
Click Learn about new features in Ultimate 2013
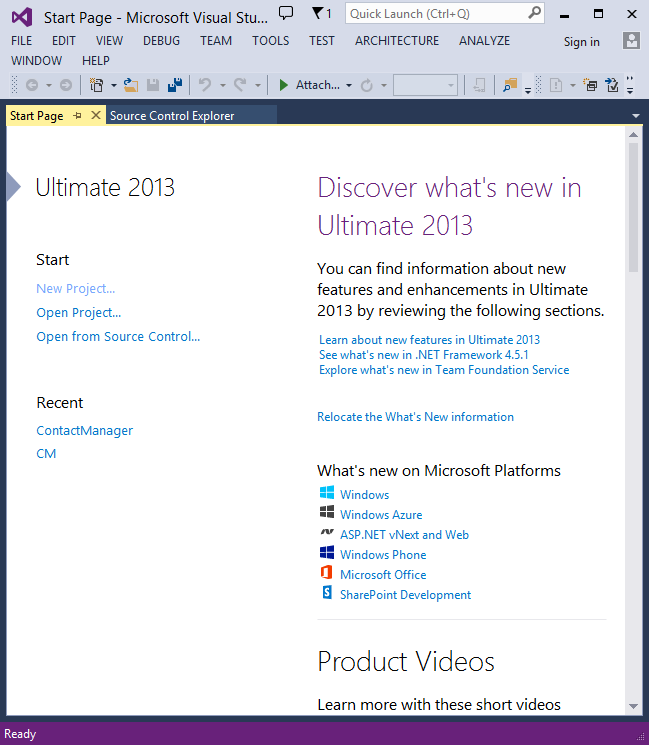coord(429,340)
